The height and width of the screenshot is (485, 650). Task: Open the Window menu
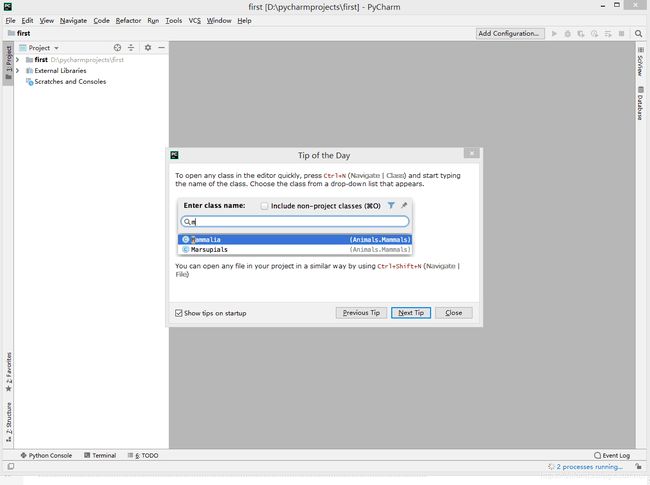pyautogui.click(x=219, y=20)
